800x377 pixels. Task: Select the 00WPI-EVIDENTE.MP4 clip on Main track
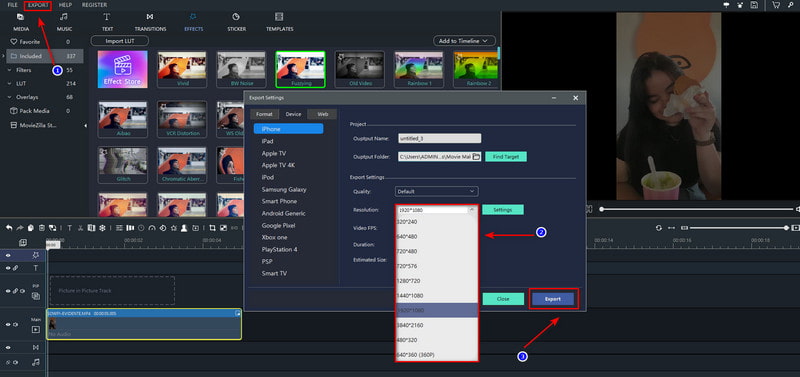pos(144,324)
